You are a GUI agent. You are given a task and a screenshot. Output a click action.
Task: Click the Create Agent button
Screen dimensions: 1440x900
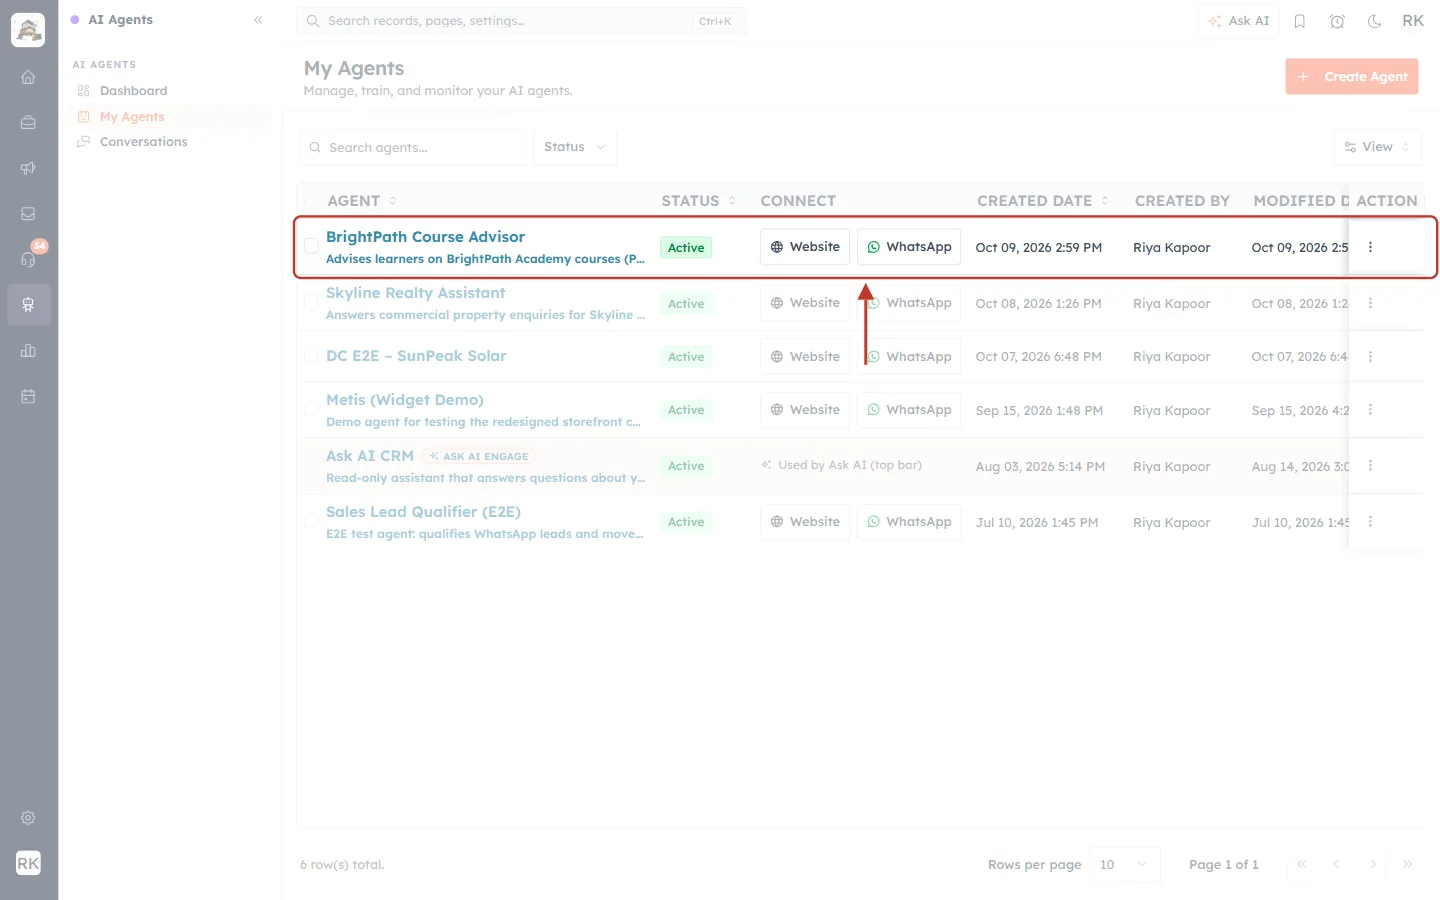pos(1352,77)
